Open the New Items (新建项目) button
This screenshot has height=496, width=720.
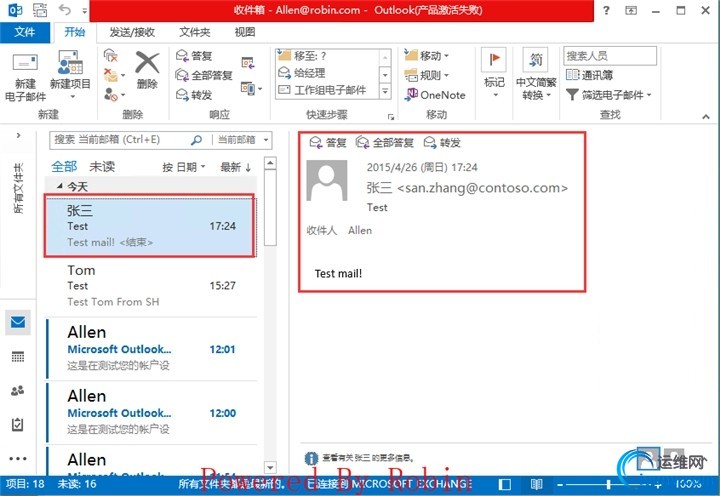pos(70,76)
